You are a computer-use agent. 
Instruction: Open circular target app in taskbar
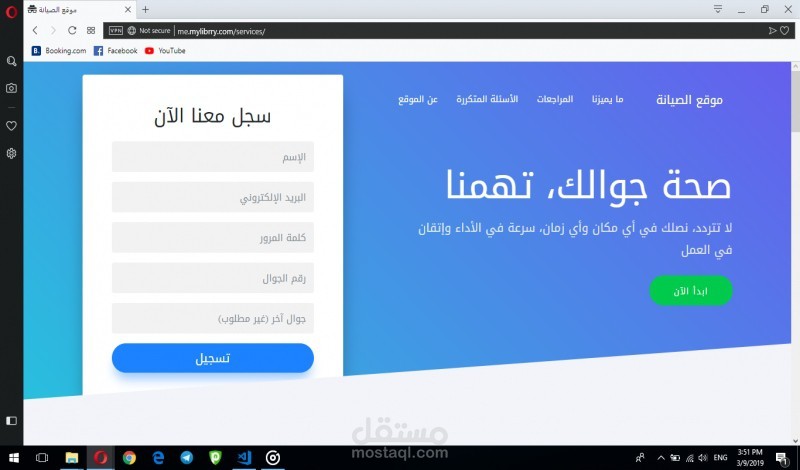tap(273, 458)
